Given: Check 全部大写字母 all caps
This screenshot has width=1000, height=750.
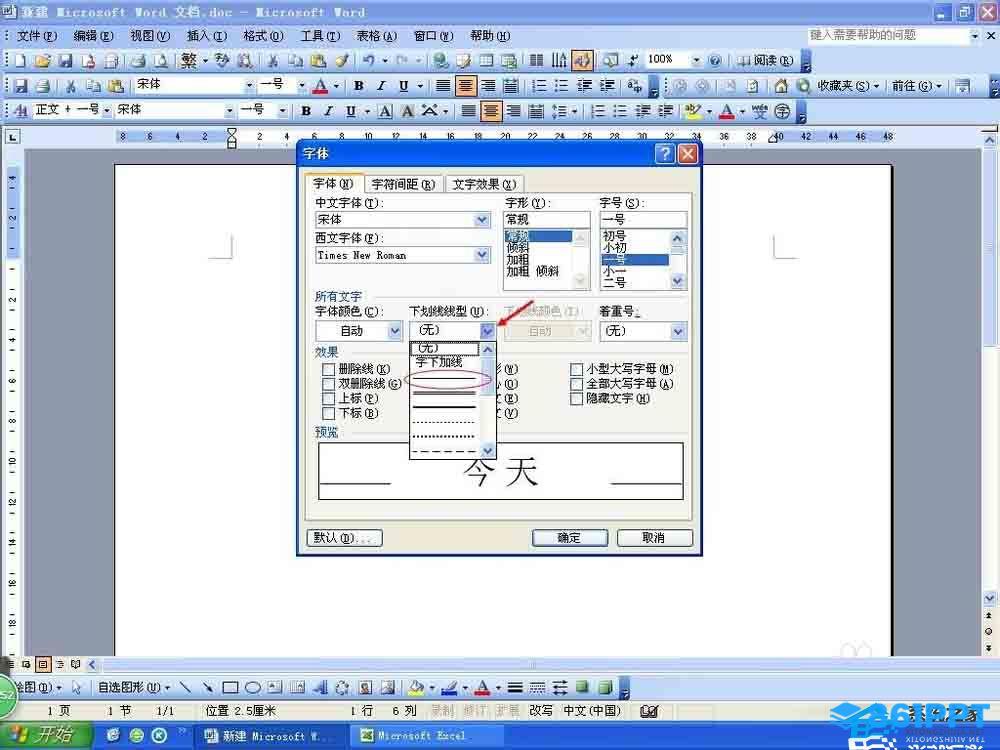Looking at the screenshot, I should coord(577,384).
